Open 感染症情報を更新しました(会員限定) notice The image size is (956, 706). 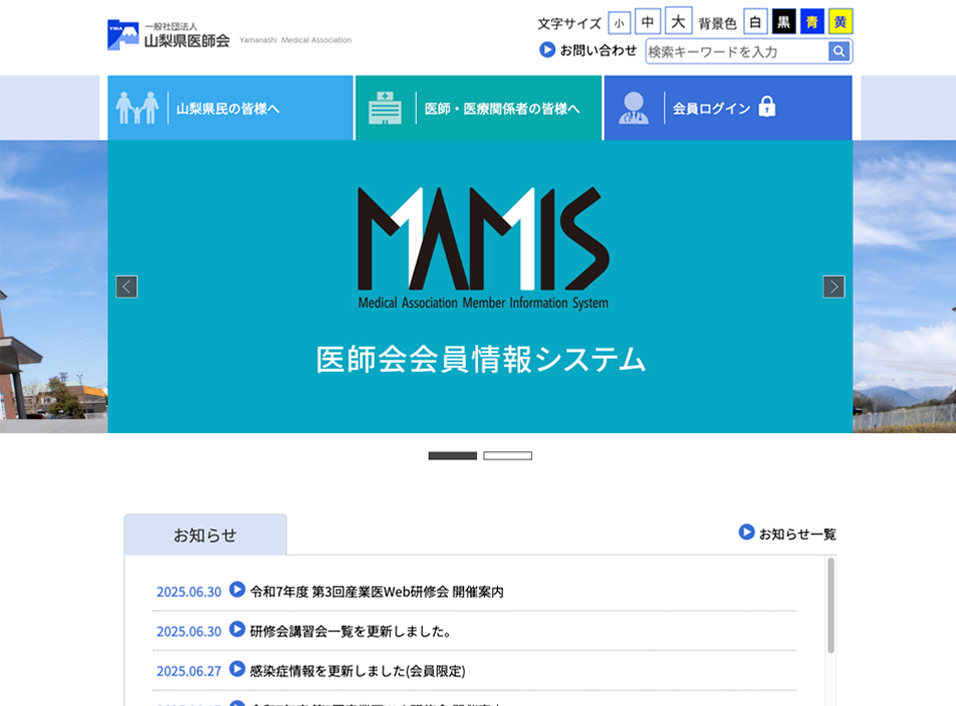pyautogui.click(x=357, y=671)
